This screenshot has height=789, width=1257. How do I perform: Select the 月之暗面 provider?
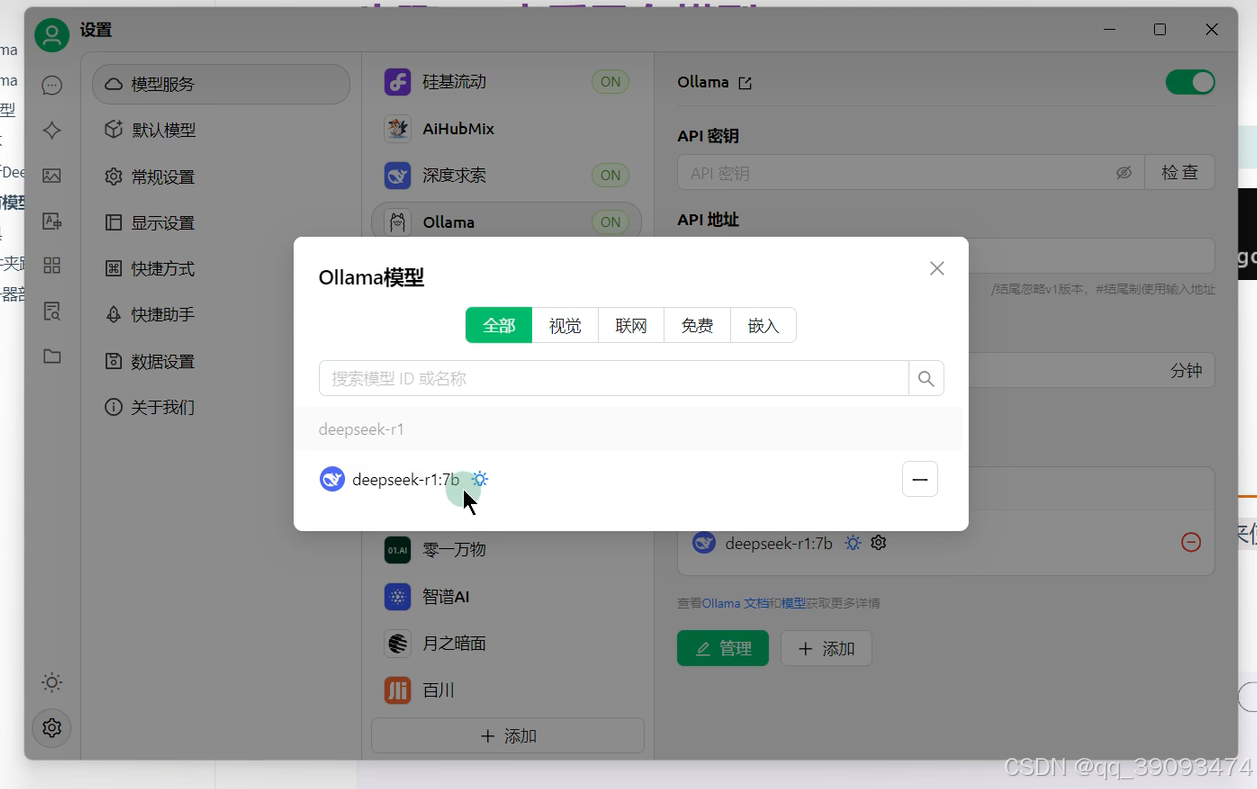507,643
